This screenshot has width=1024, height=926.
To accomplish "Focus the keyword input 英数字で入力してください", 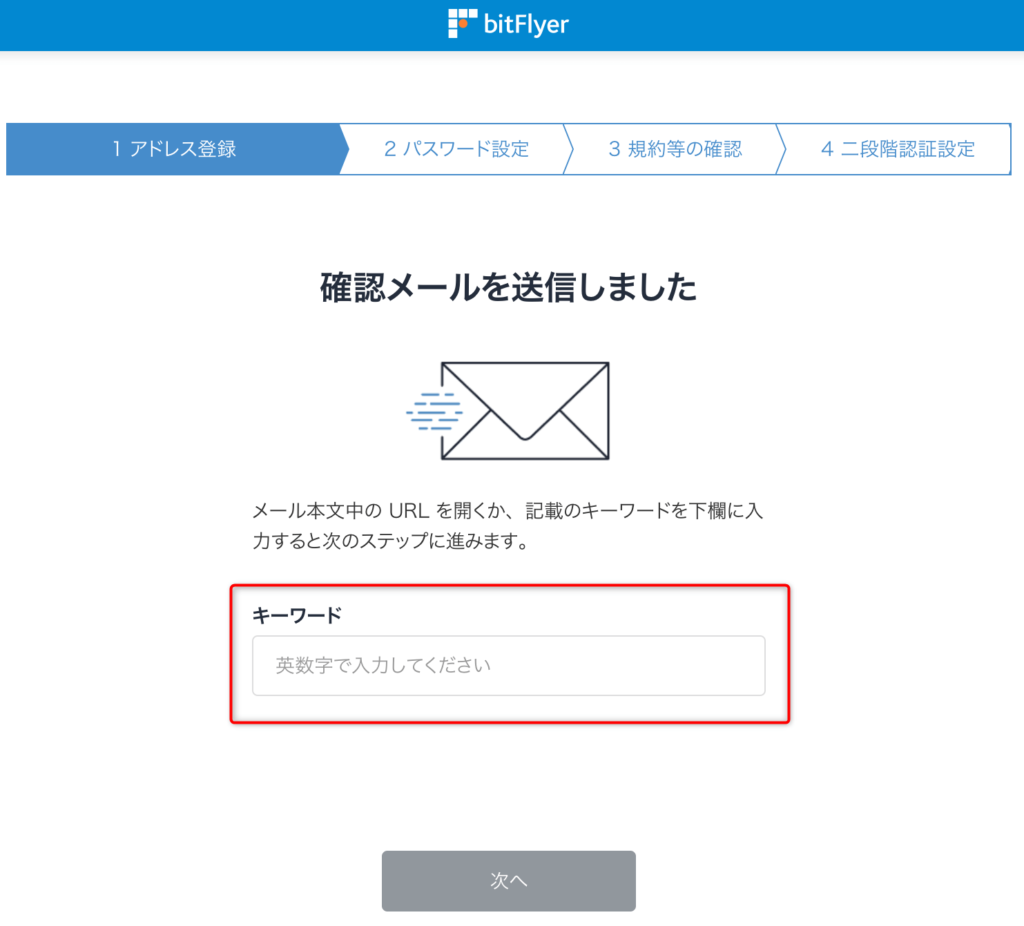I will click(509, 665).
